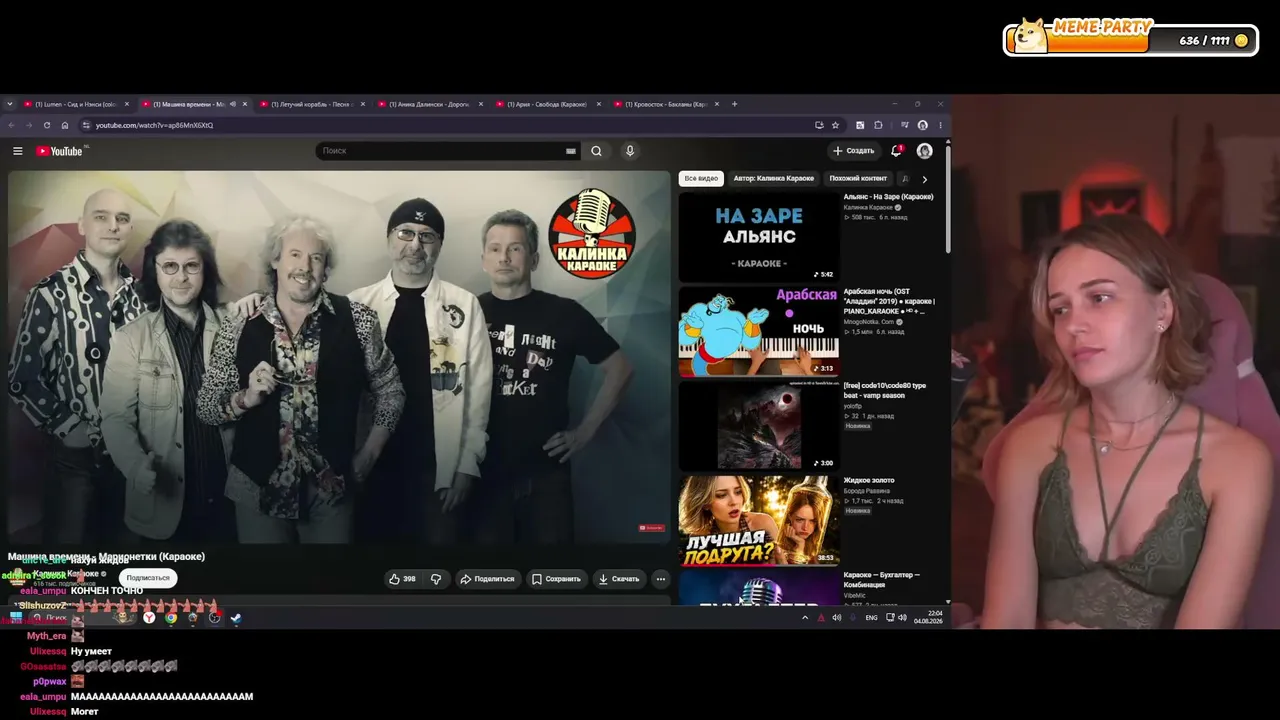
Task: Click the Поделиться share button
Action: click(487, 579)
